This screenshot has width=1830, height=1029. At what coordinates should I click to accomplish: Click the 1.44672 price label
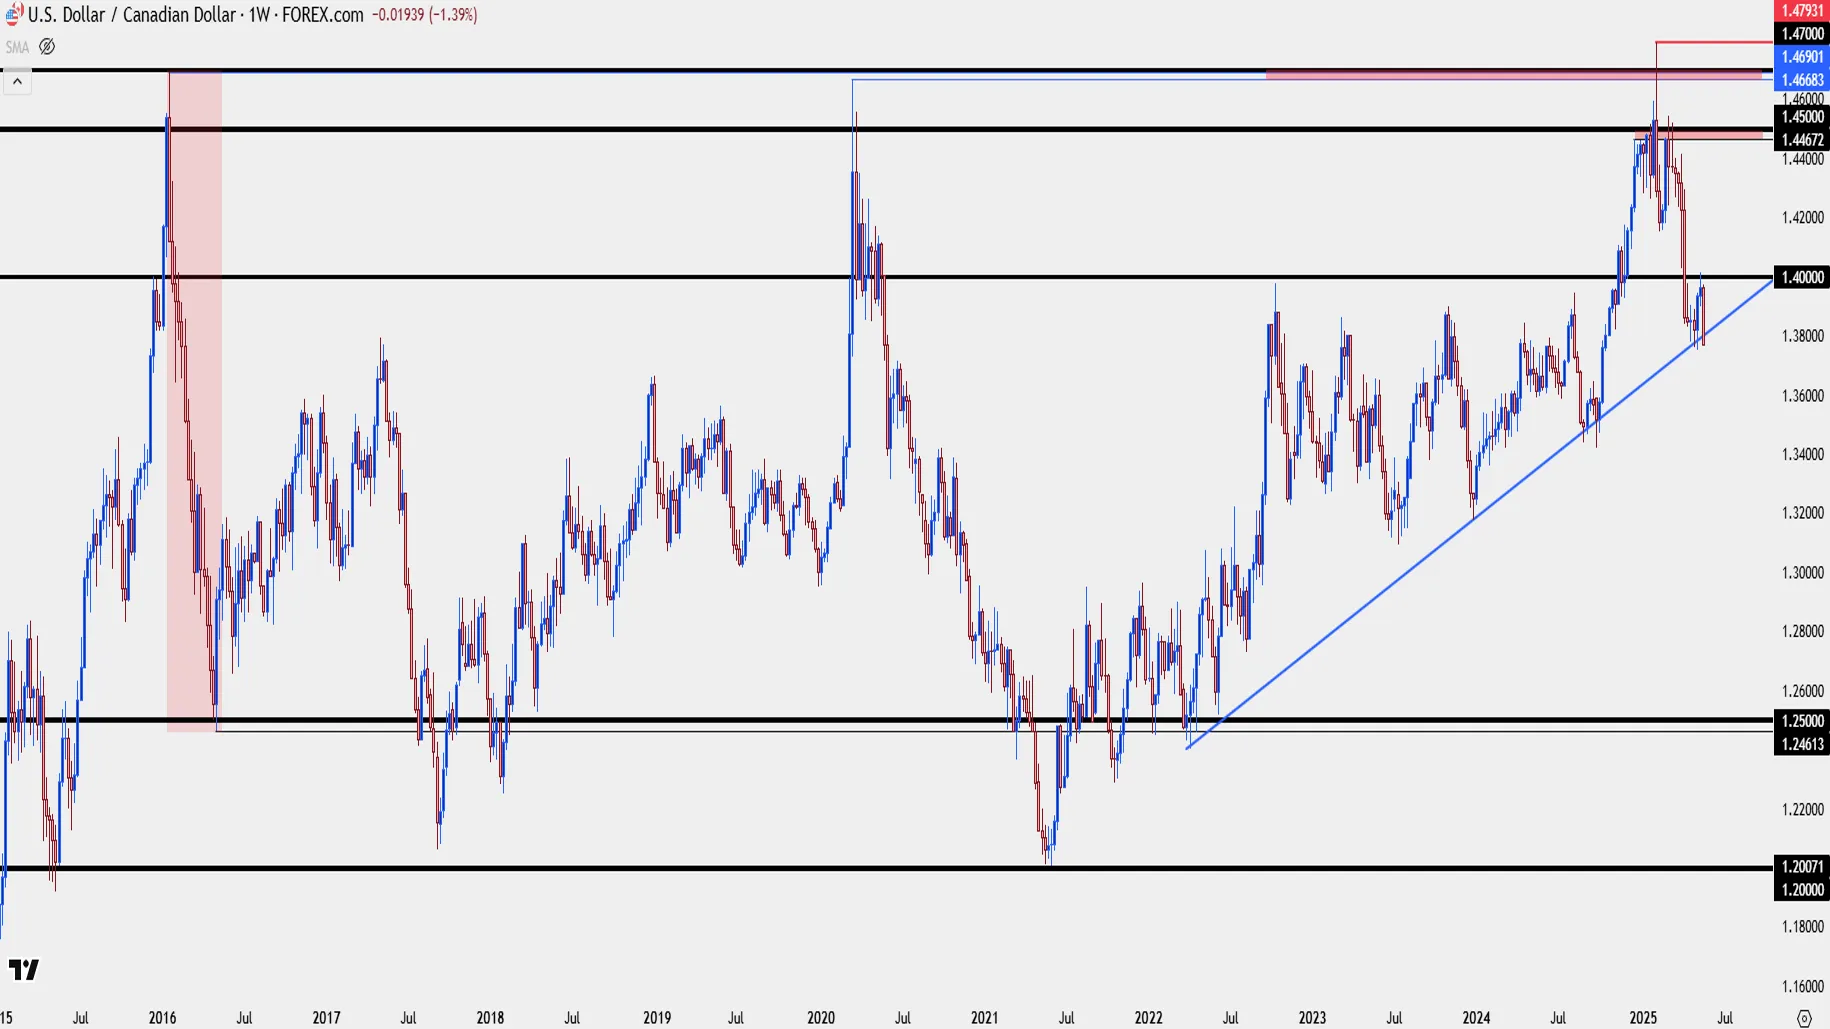tap(1802, 140)
